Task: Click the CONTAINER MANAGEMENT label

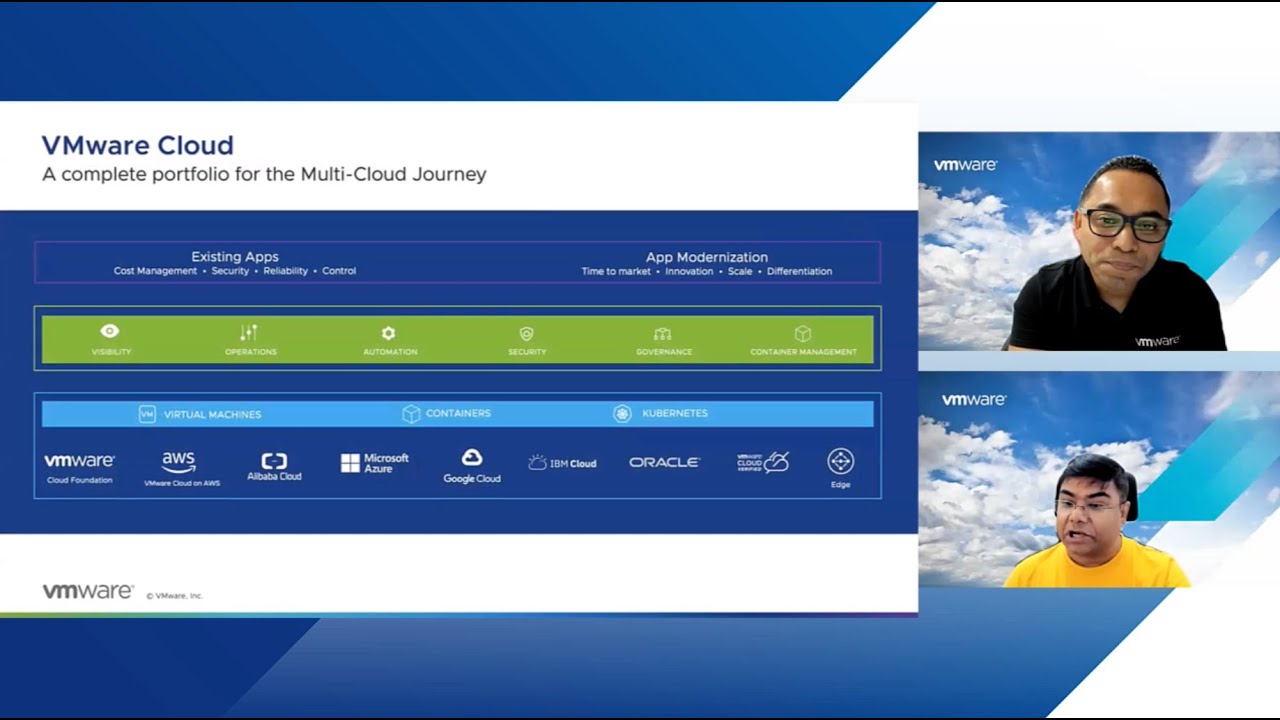Action: pyautogui.click(x=803, y=352)
